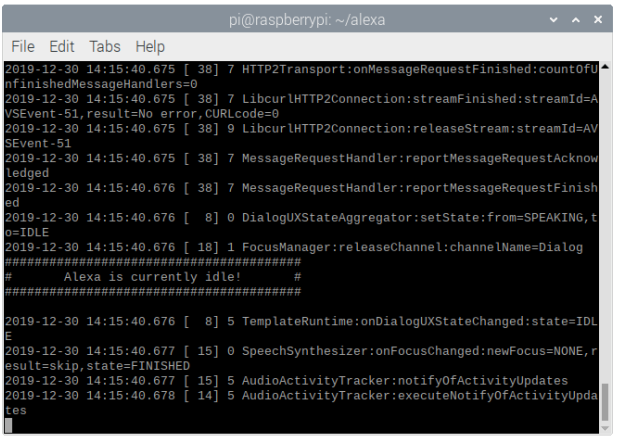Click the scrollbar down arrow
The width and height of the screenshot is (618, 439).
point(605,429)
